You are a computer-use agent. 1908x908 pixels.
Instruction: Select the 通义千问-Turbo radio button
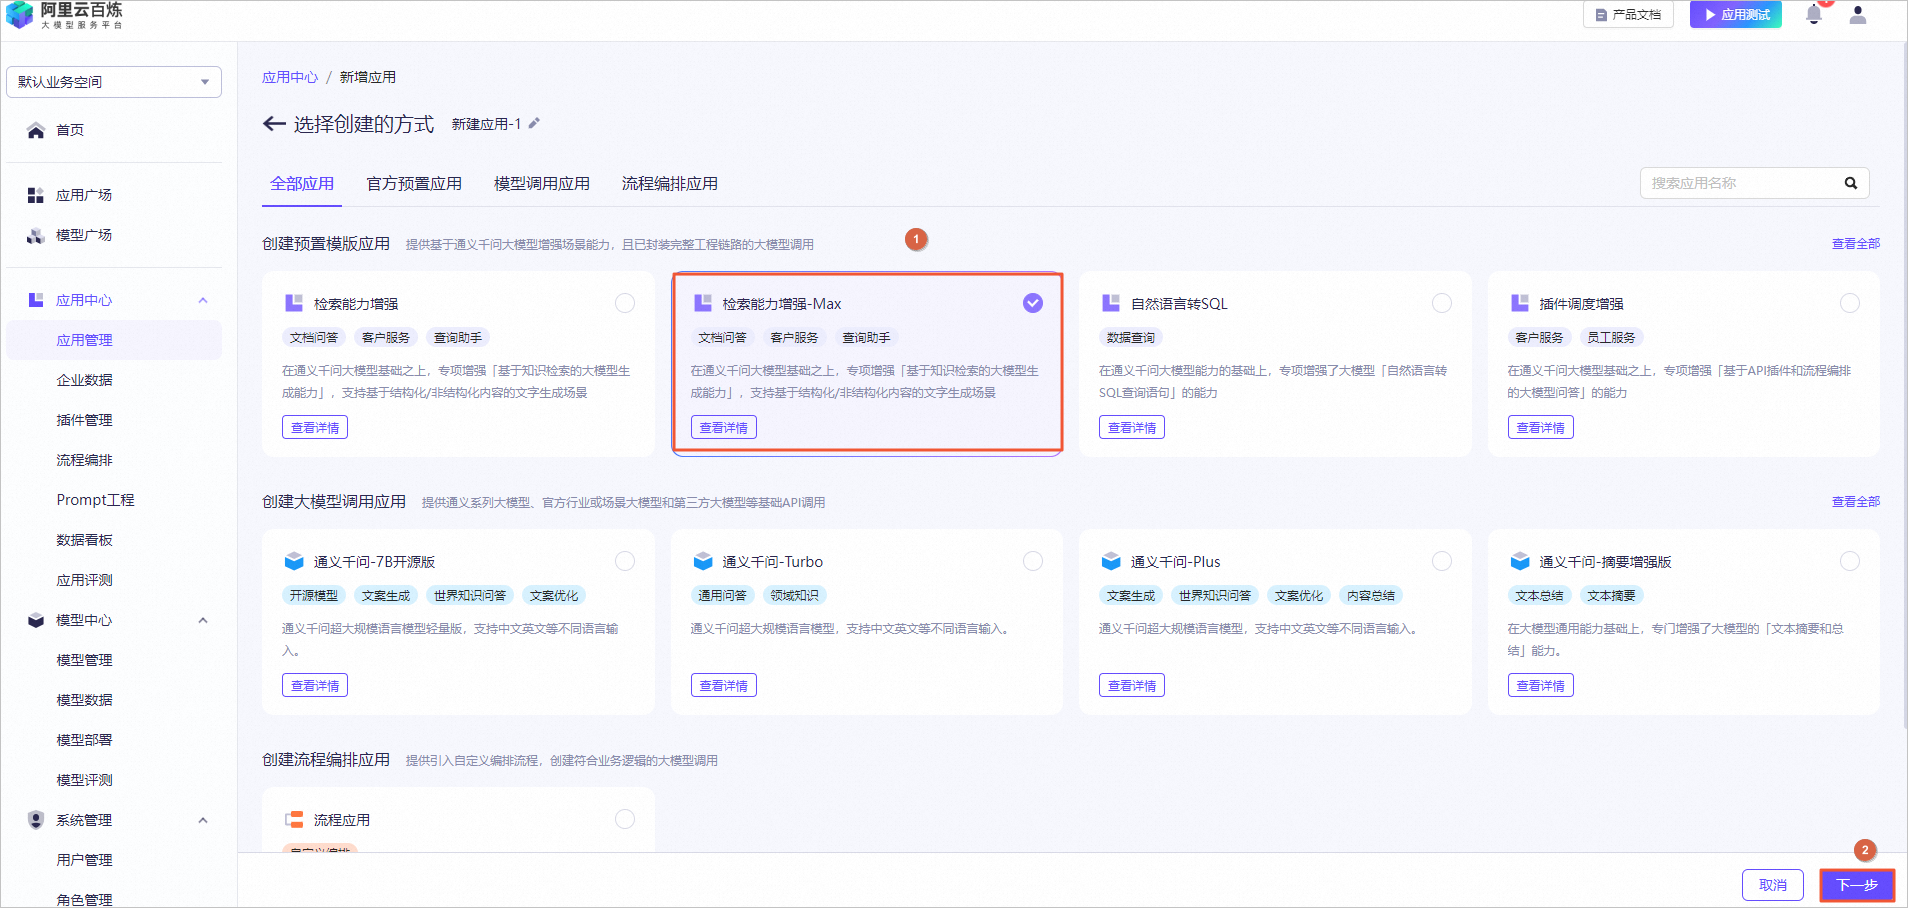pyautogui.click(x=1033, y=561)
